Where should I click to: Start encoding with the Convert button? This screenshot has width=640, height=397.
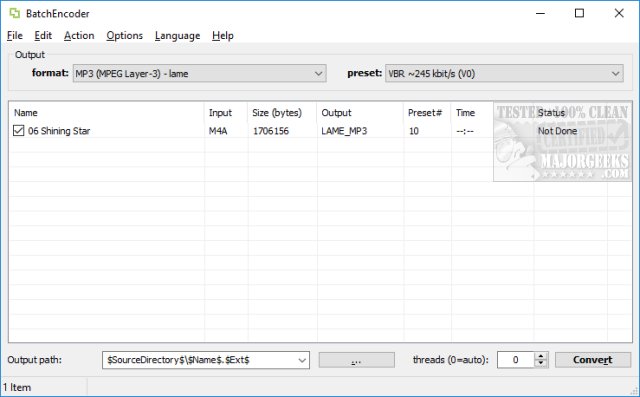pyautogui.click(x=593, y=360)
